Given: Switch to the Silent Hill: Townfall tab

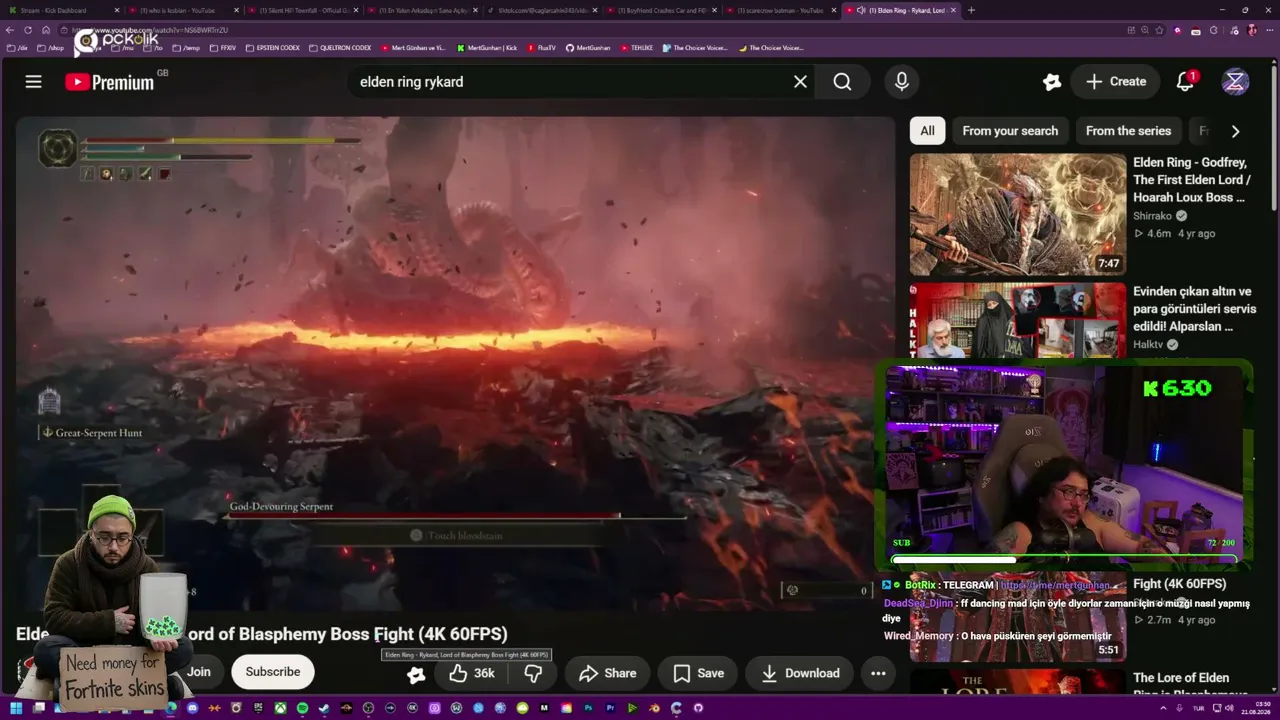Looking at the screenshot, I should tap(304, 10).
